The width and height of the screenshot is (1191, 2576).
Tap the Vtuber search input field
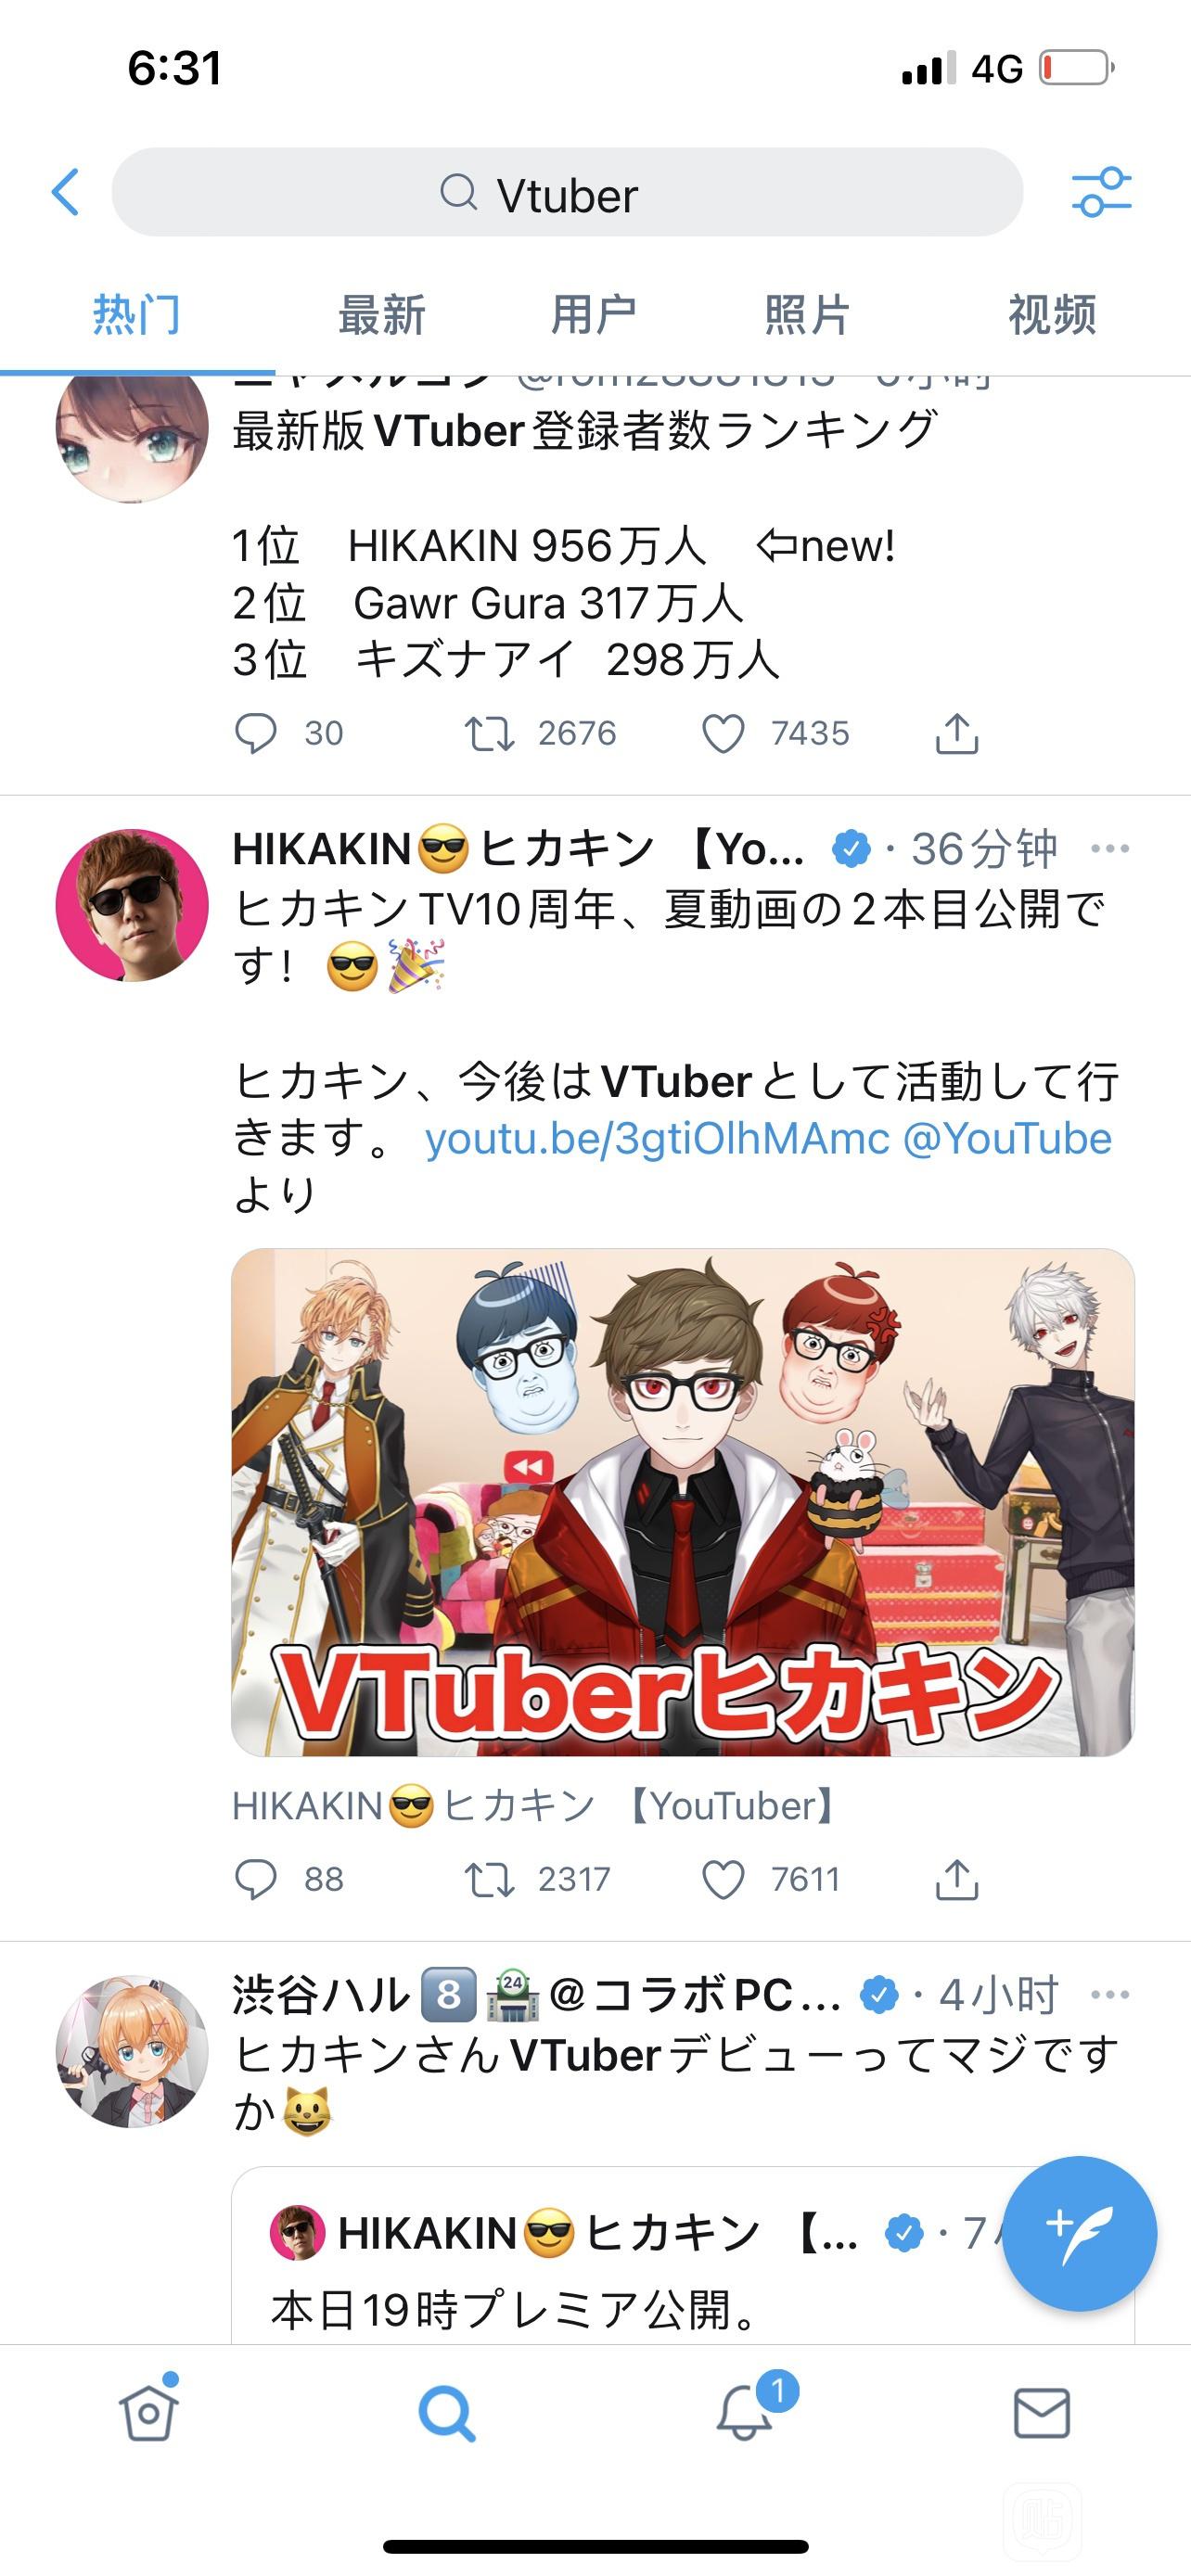(x=567, y=192)
